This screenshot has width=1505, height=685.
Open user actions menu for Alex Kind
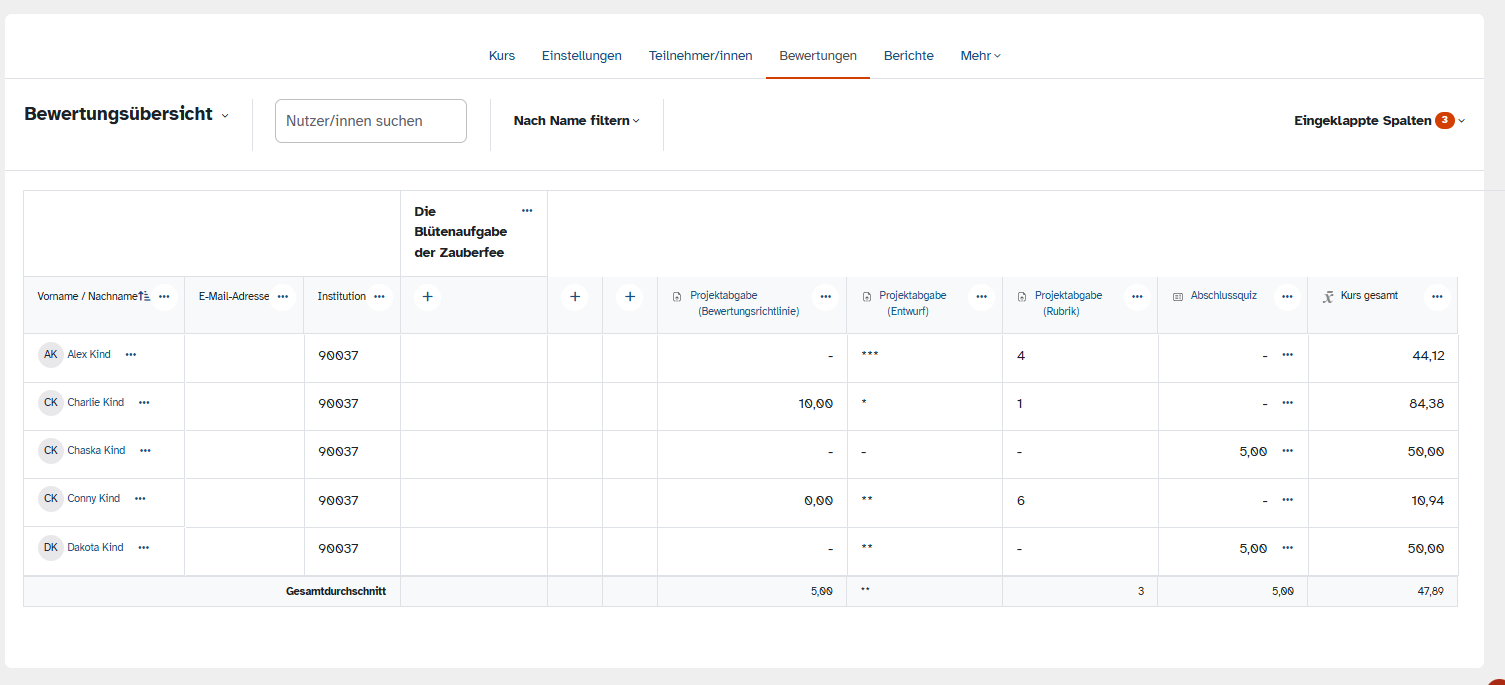131,355
